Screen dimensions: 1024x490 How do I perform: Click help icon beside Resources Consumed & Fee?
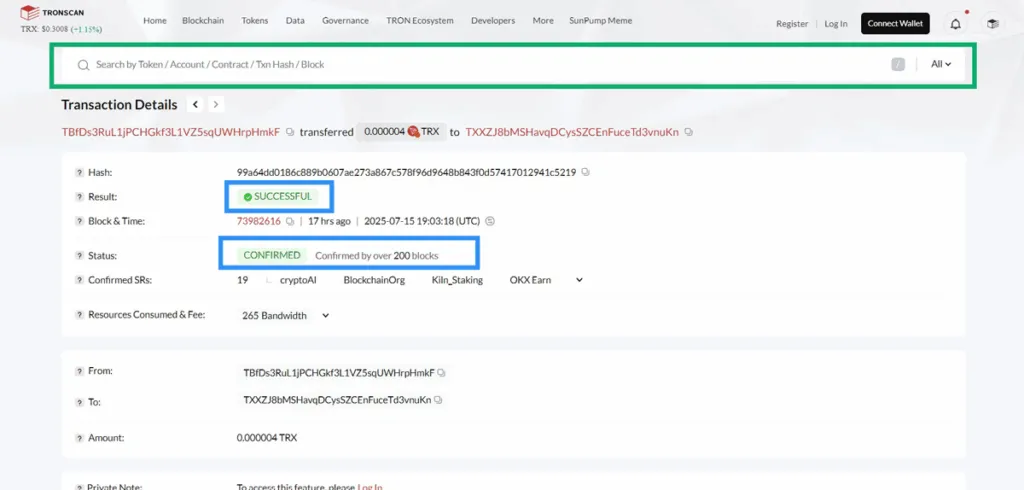coord(80,315)
